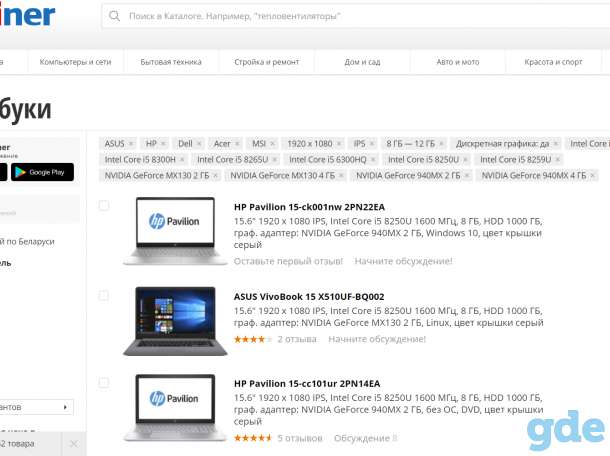
Task: Open the 2 отзыва reviews link
Action: pyautogui.click(x=297, y=339)
